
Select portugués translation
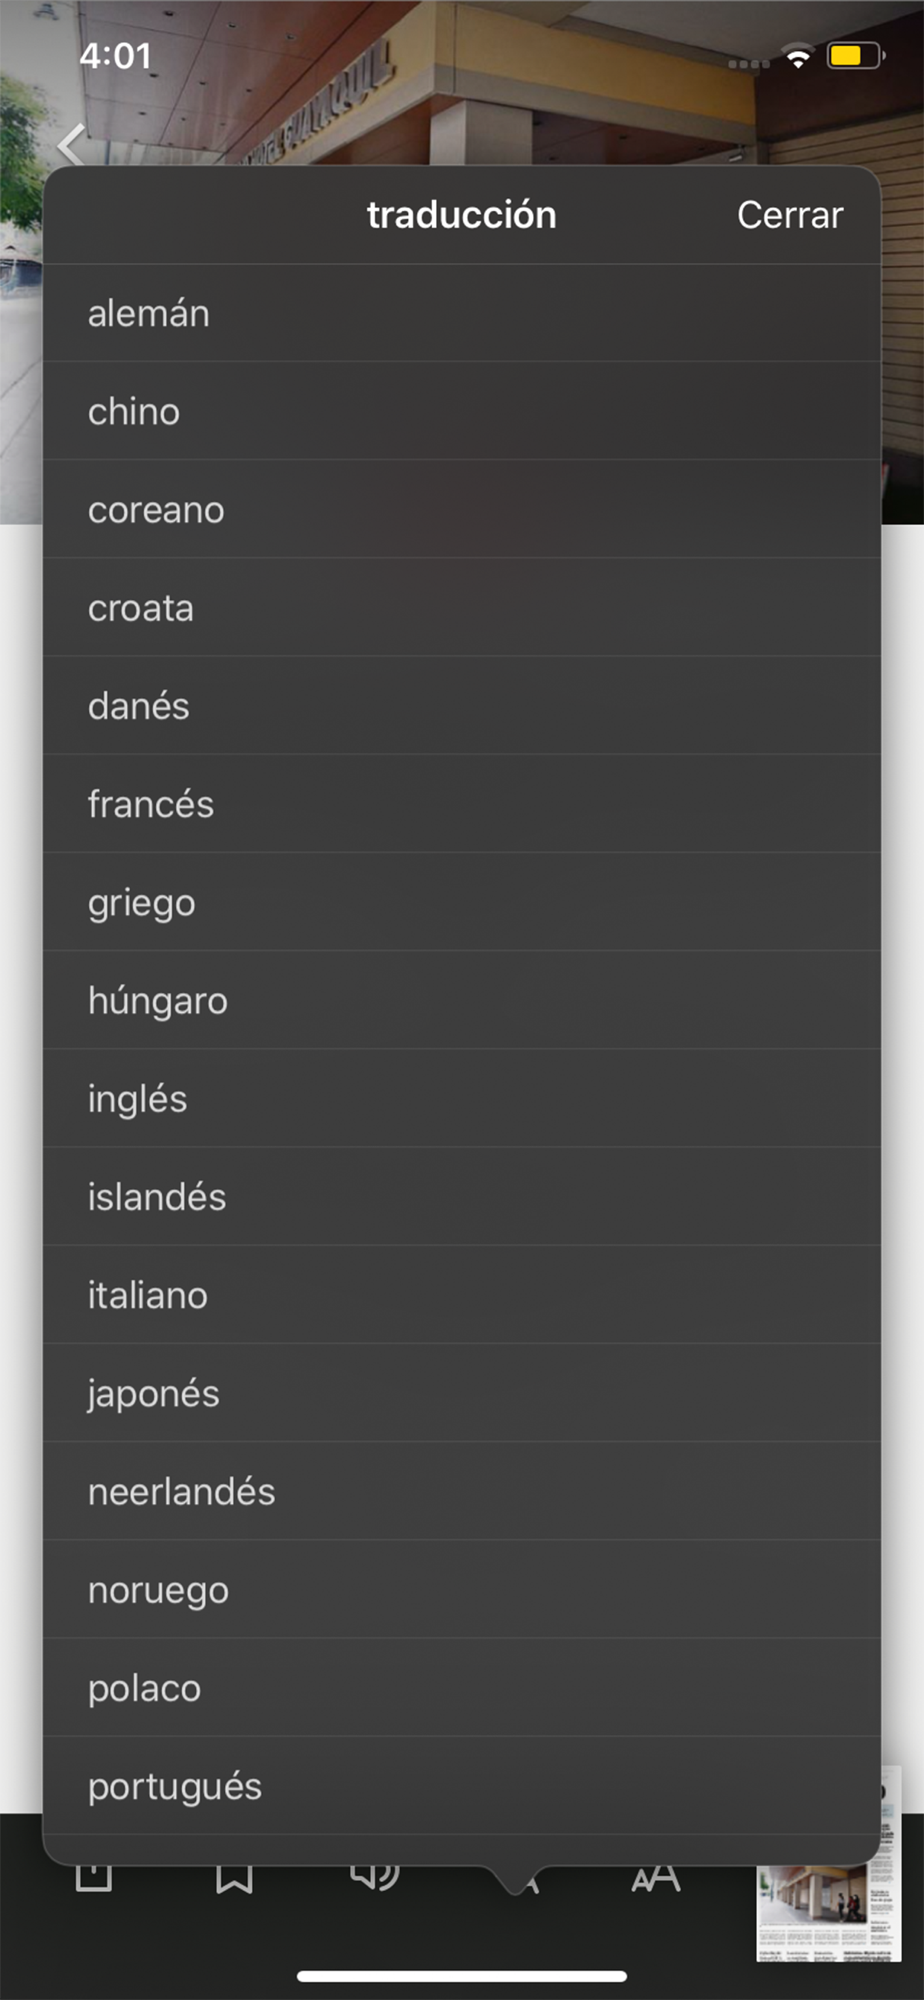point(462,1785)
